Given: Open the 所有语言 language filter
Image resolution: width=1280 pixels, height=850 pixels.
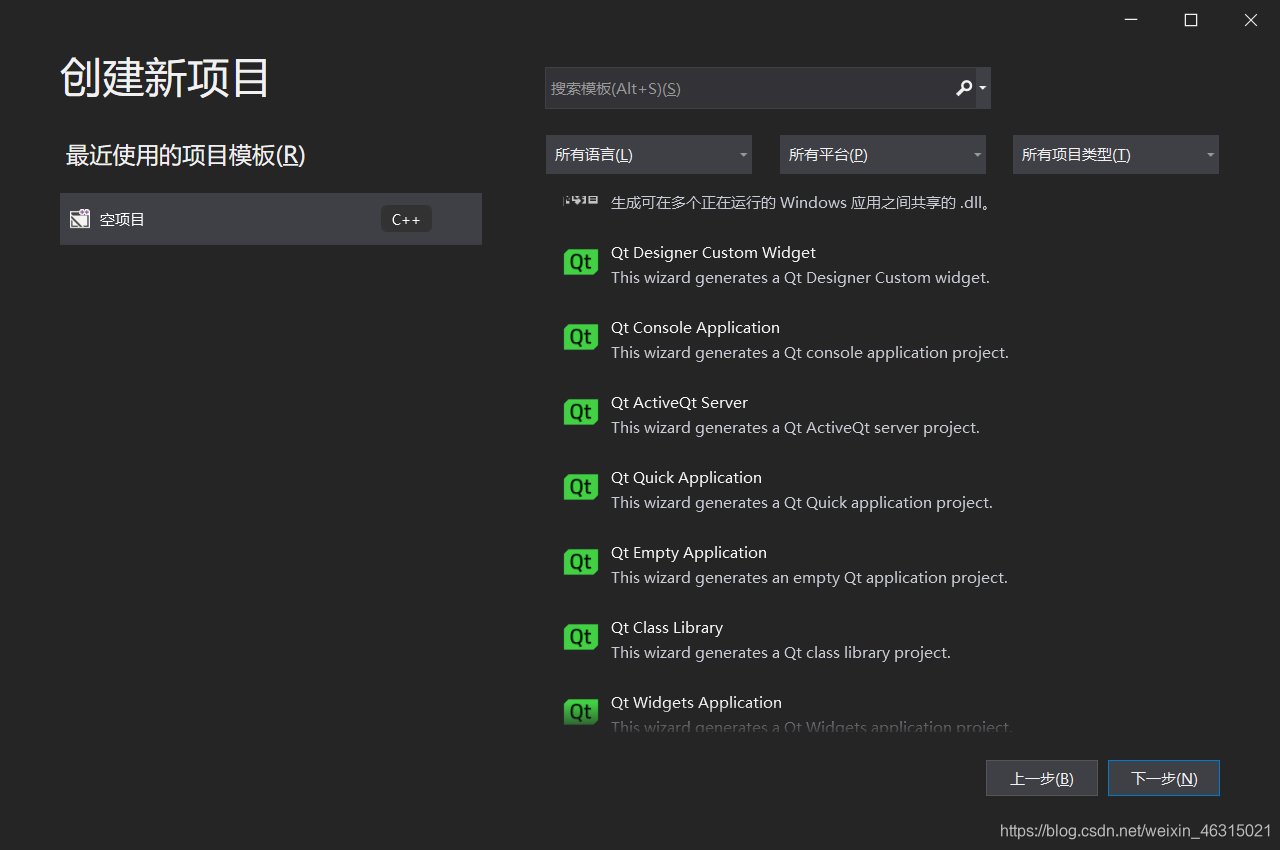Looking at the screenshot, I should coord(649,155).
